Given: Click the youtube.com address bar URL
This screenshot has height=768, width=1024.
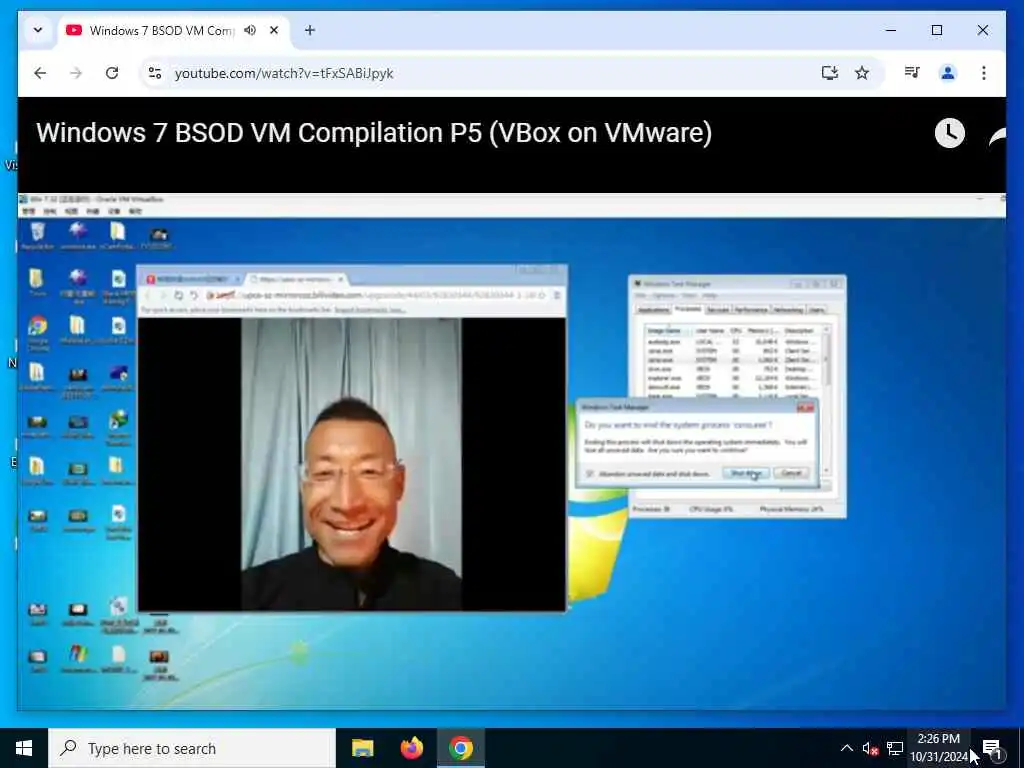Looking at the screenshot, I should point(284,73).
